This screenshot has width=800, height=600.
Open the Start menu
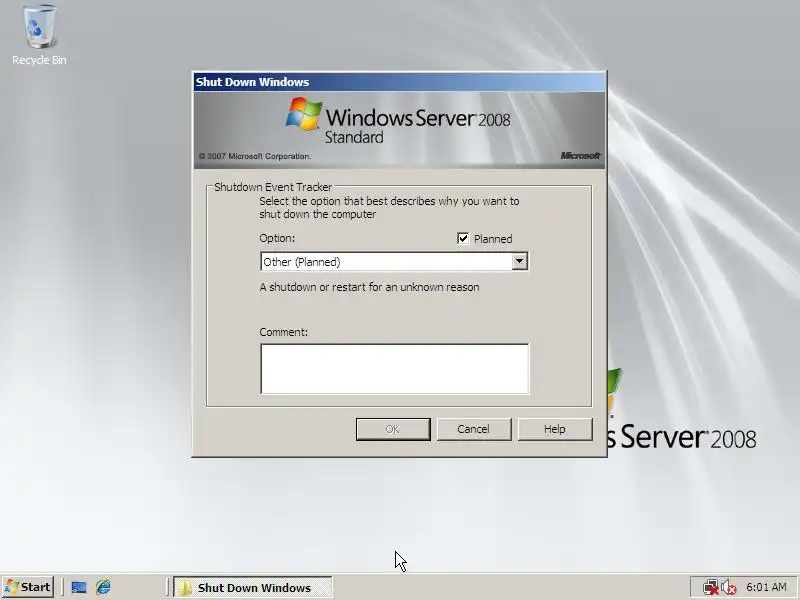[28, 587]
